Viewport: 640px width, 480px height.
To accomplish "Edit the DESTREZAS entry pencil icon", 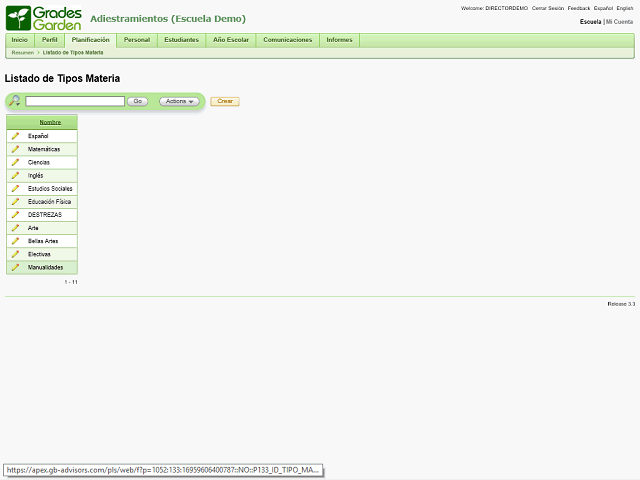I will (16, 214).
